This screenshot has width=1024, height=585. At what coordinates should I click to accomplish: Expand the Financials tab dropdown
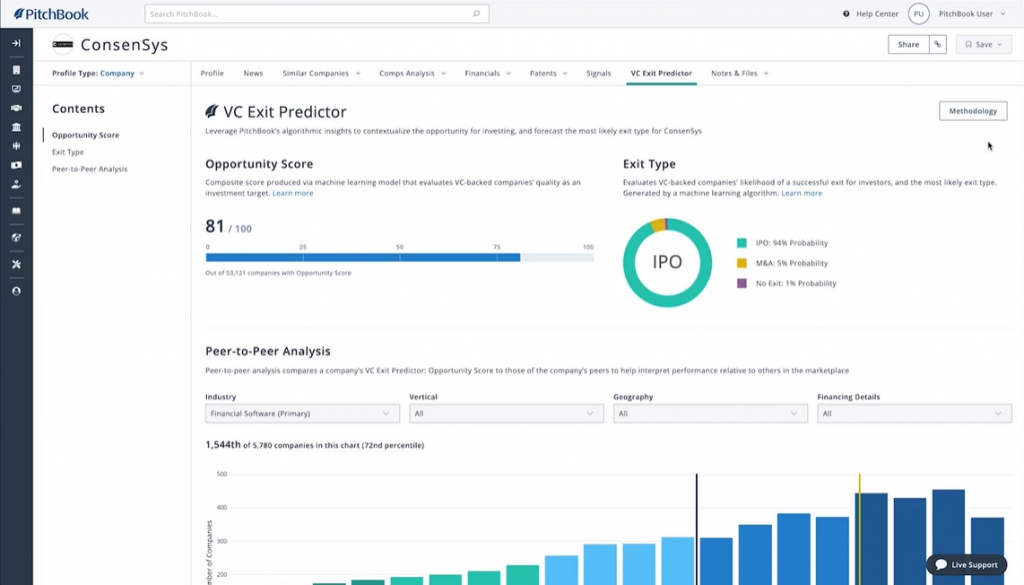(x=508, y=73)
